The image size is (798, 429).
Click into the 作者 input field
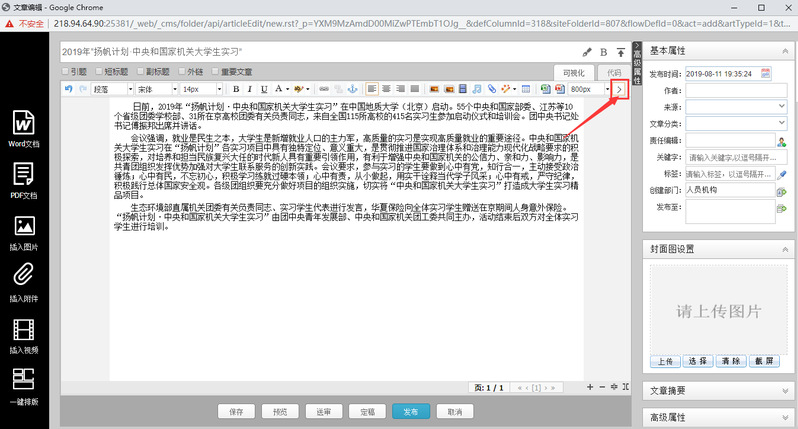(736, 90)
